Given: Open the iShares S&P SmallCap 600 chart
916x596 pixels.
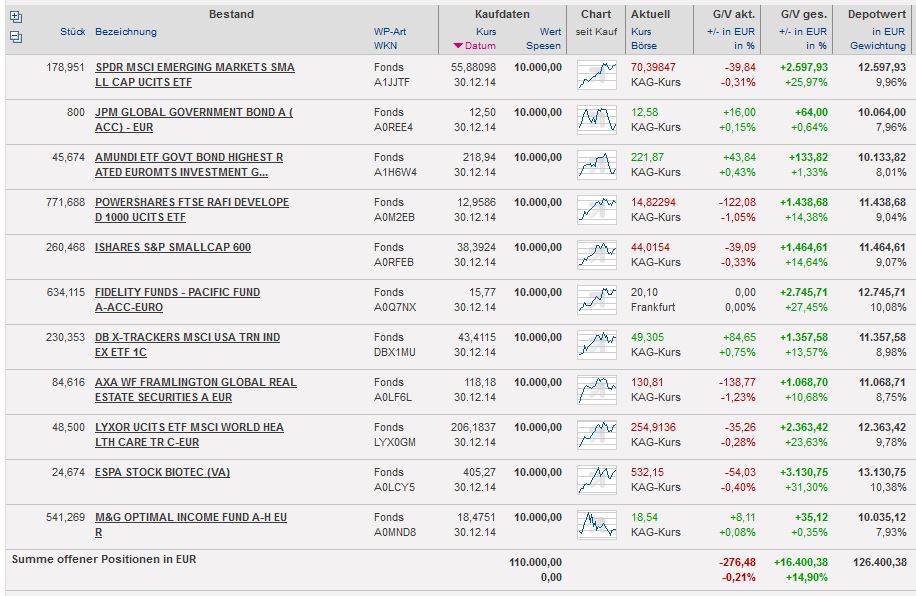Looking at the screenshot, I should (597, 255).
